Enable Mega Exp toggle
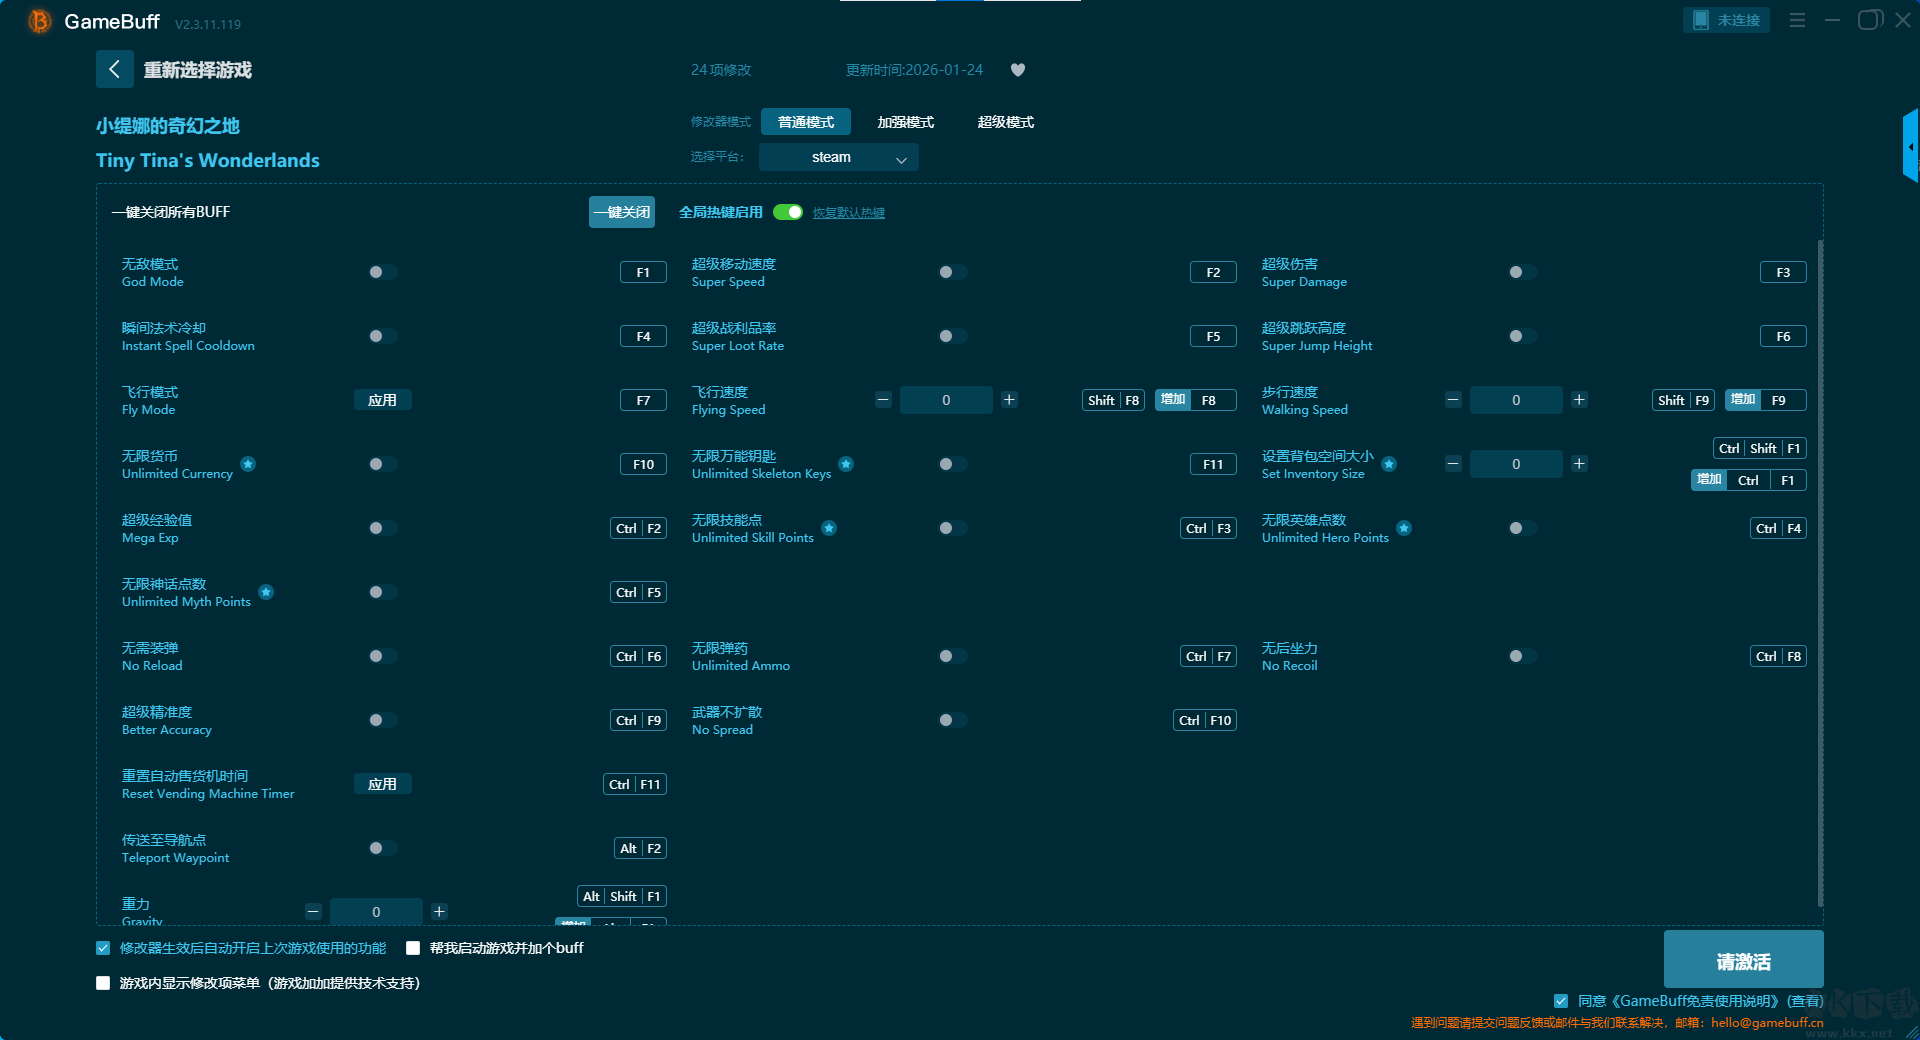The image size is (1920, 1040). pyautogui.click(x=382, y=528)
